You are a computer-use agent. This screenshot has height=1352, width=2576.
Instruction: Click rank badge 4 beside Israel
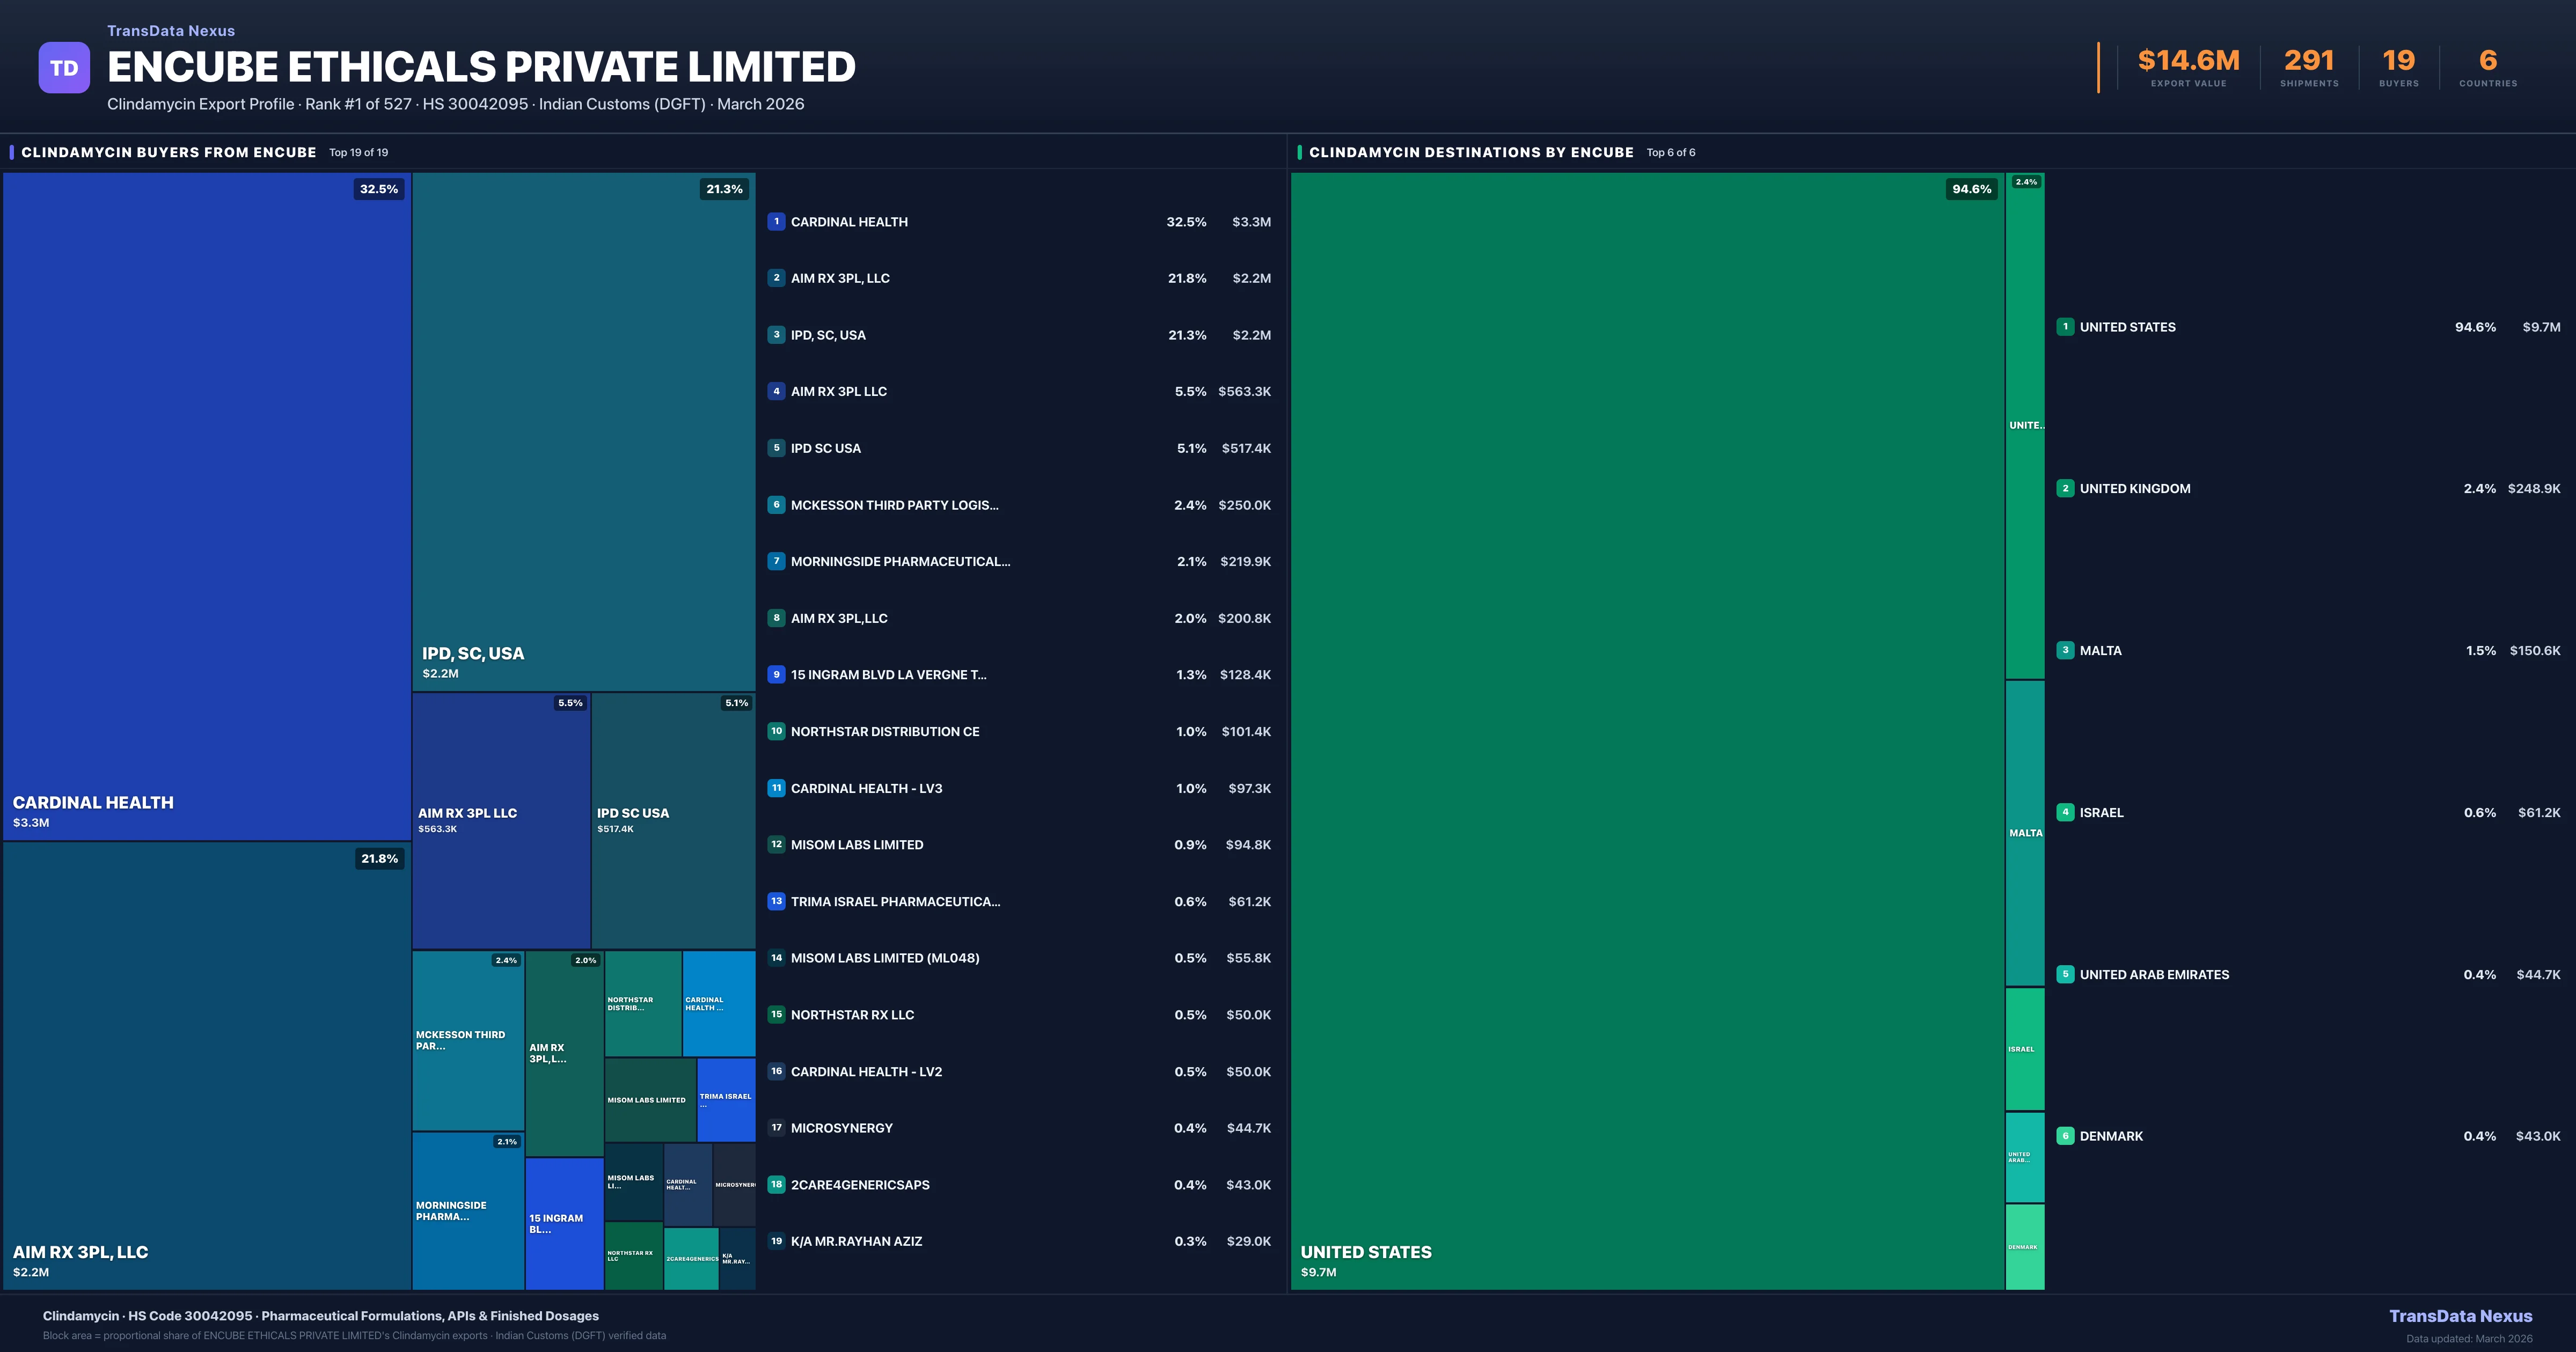tap(2065, 812)
